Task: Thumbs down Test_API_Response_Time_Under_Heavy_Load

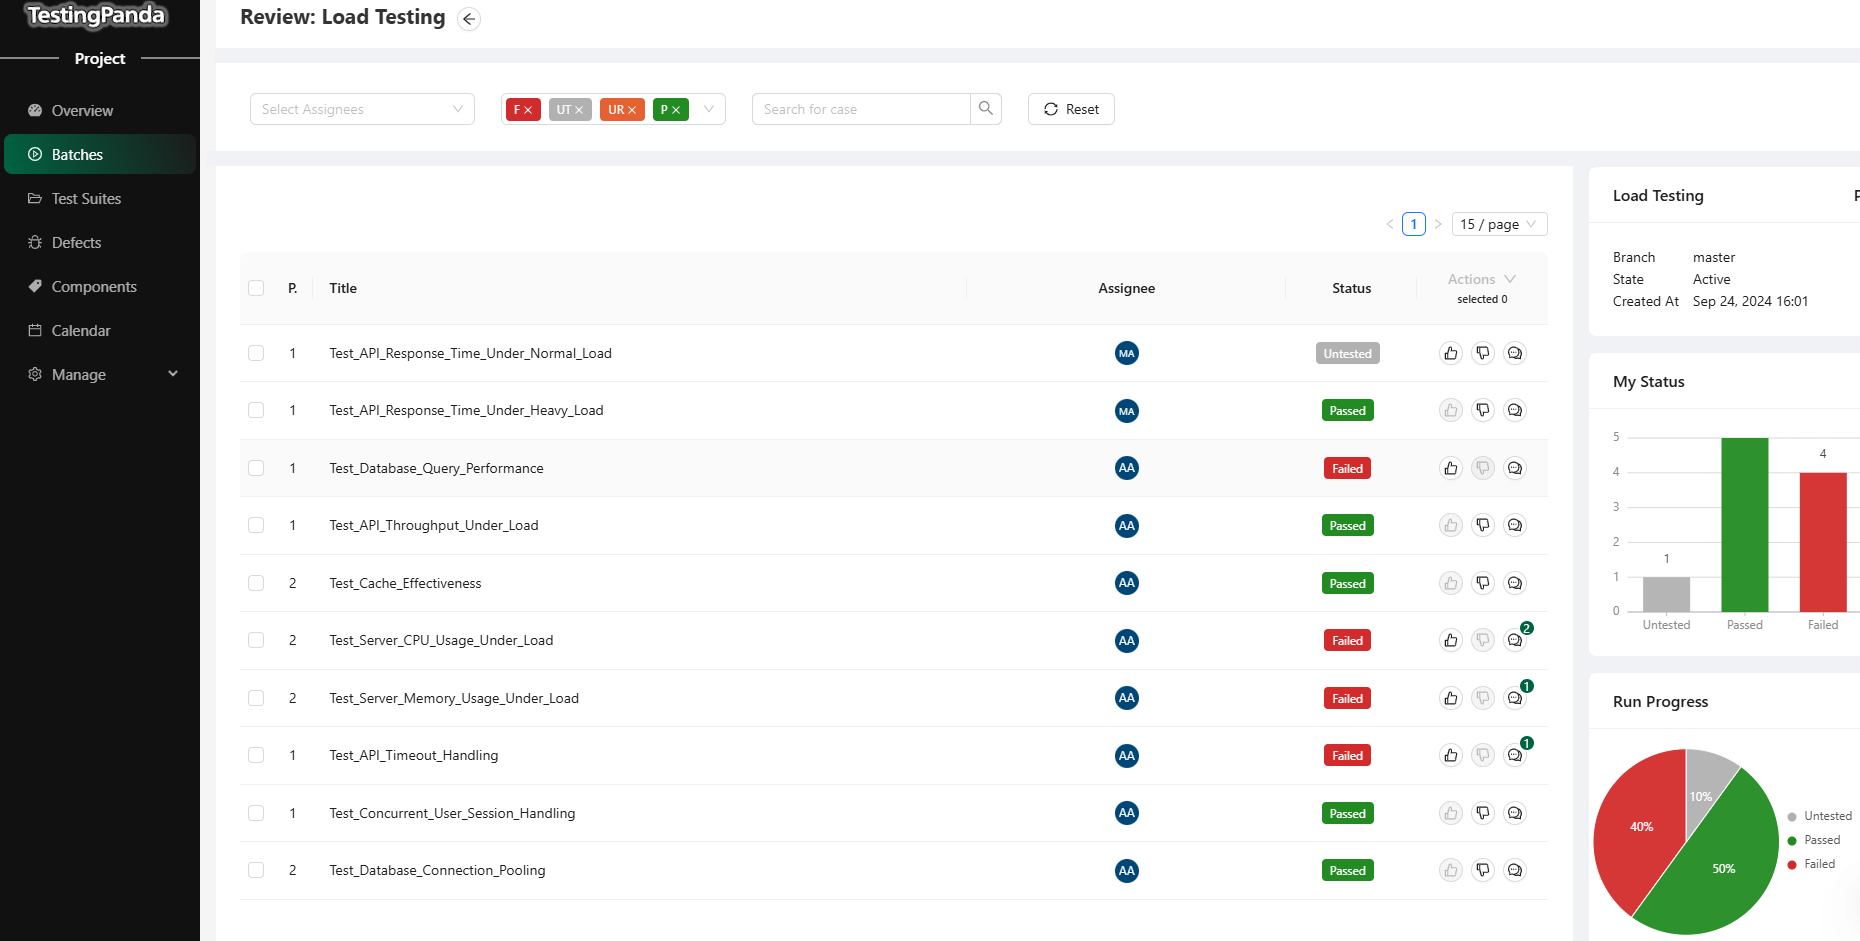Action: [x=1483, y=410]
